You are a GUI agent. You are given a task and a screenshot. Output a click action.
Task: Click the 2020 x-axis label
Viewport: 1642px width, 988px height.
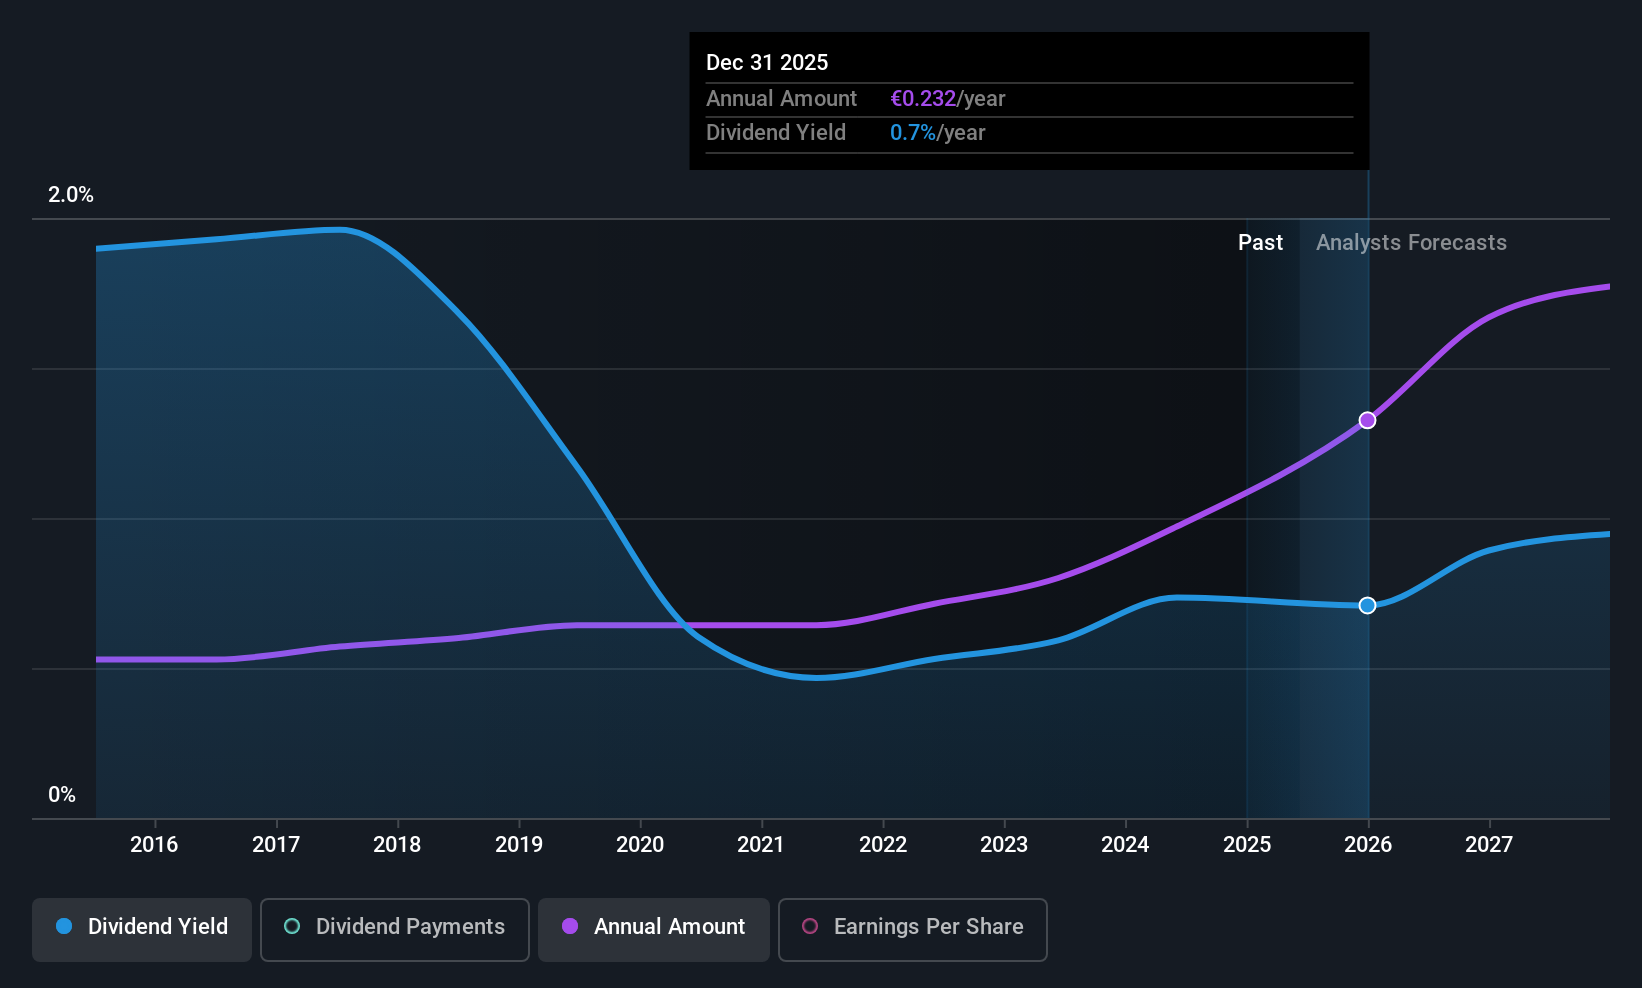[x=640, y=845]
